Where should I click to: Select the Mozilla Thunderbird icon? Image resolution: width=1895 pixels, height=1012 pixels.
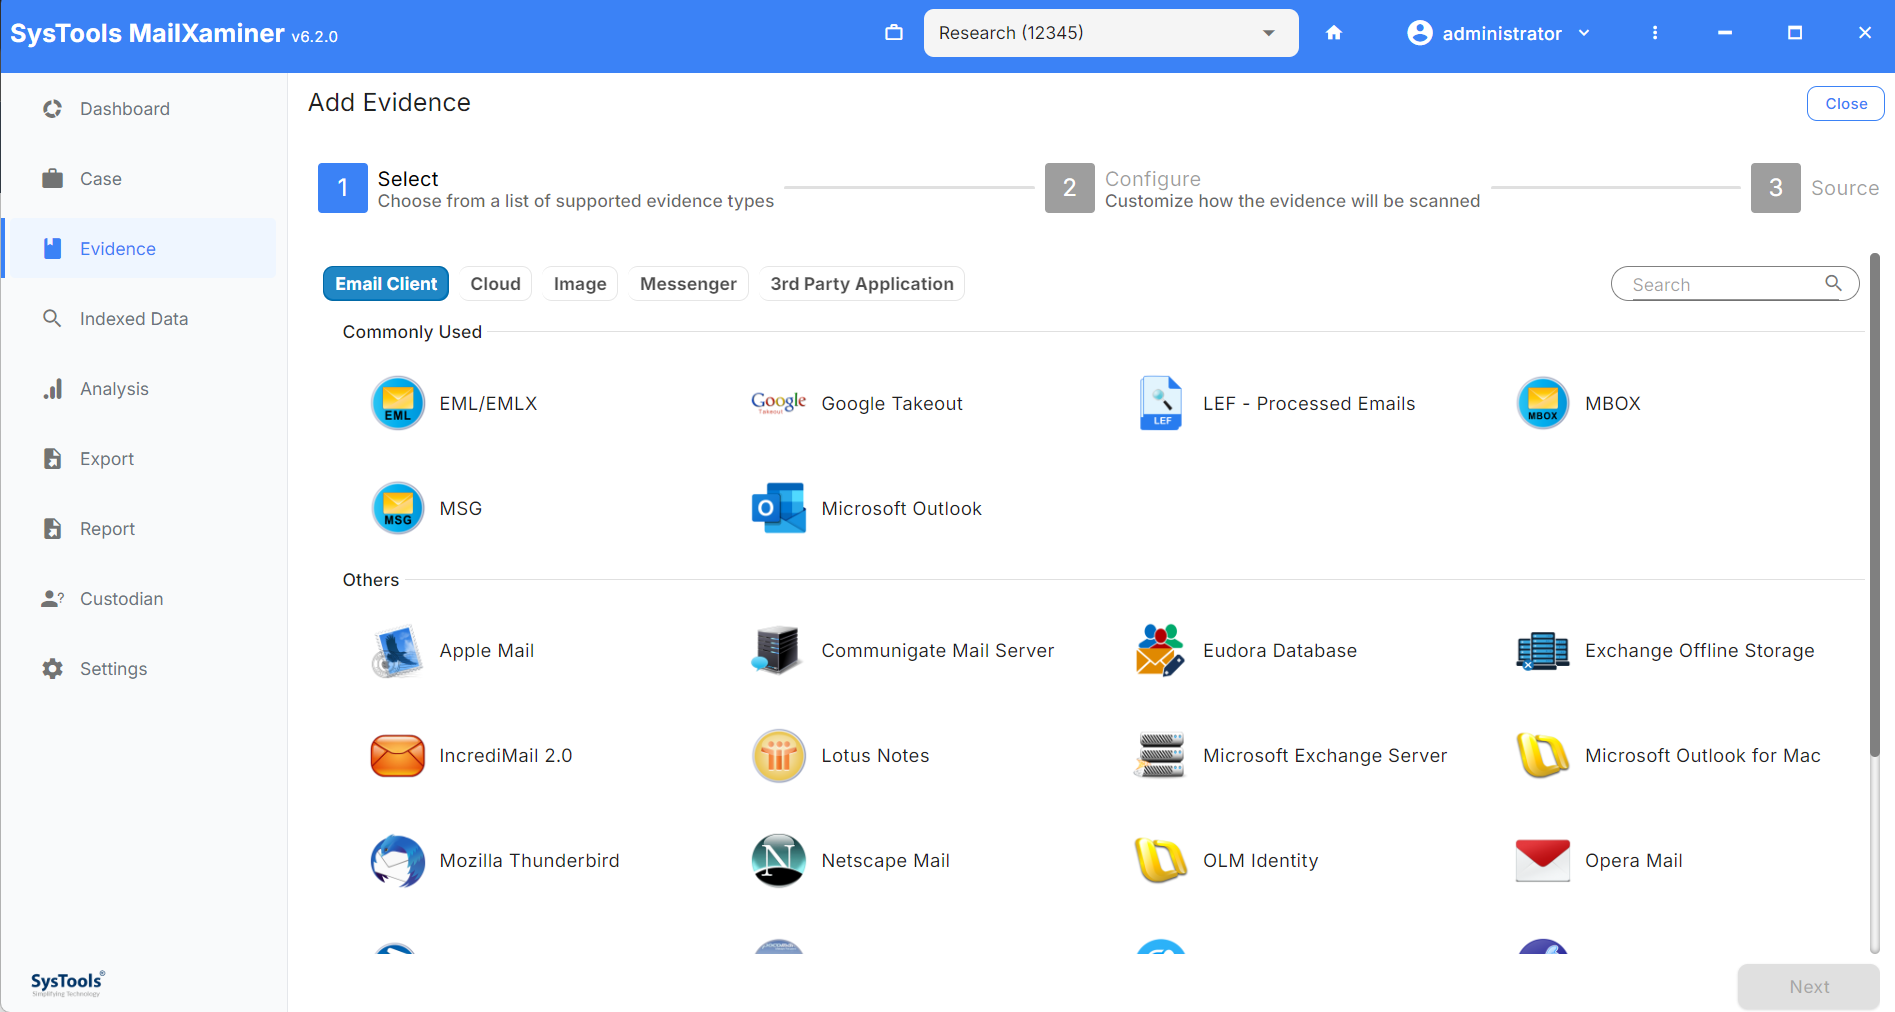[x=398, y=860]
